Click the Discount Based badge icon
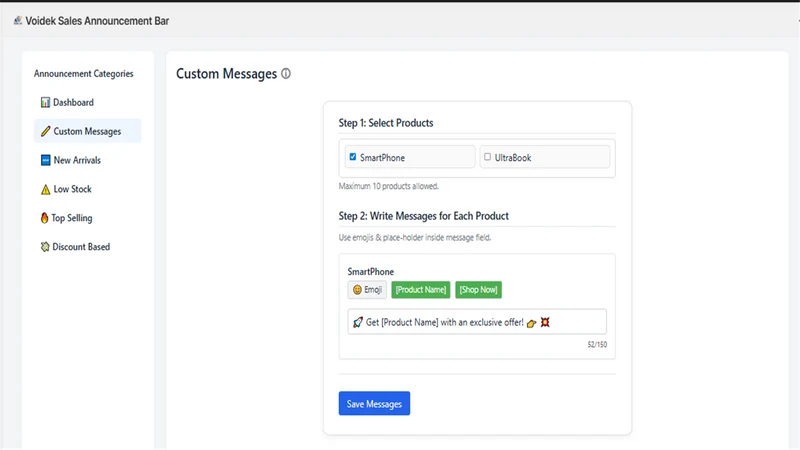 click(45, 247)
